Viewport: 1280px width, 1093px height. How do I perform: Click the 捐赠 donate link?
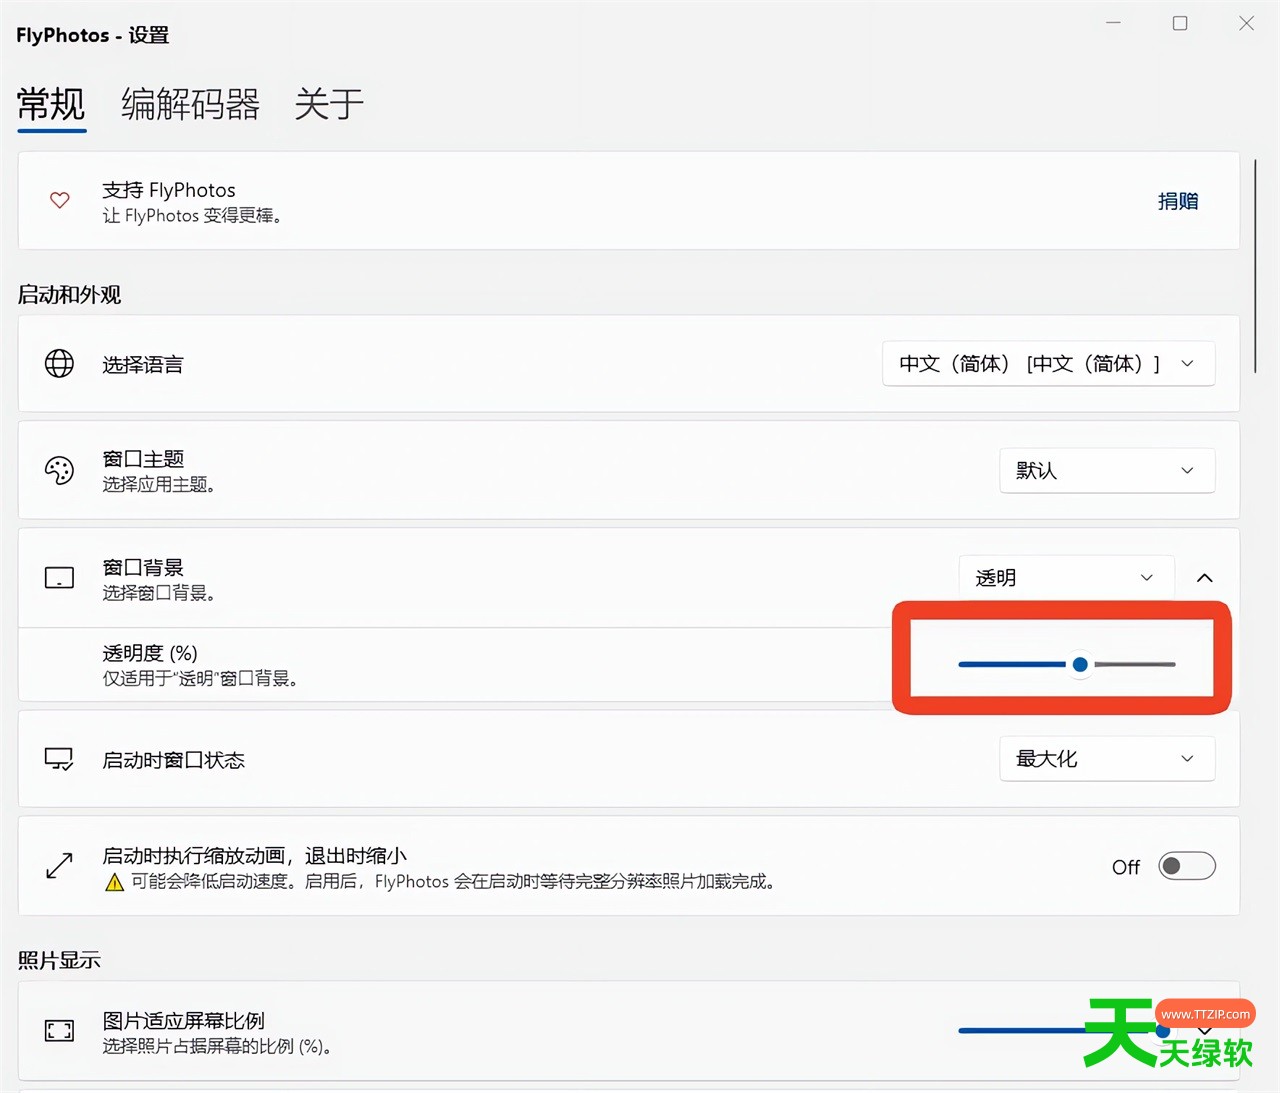coord(1178,201)
